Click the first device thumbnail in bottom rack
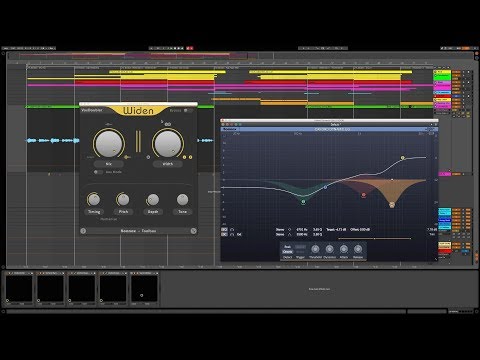The width and height of the screenshot is (480, 360). [x=19, y=289]
